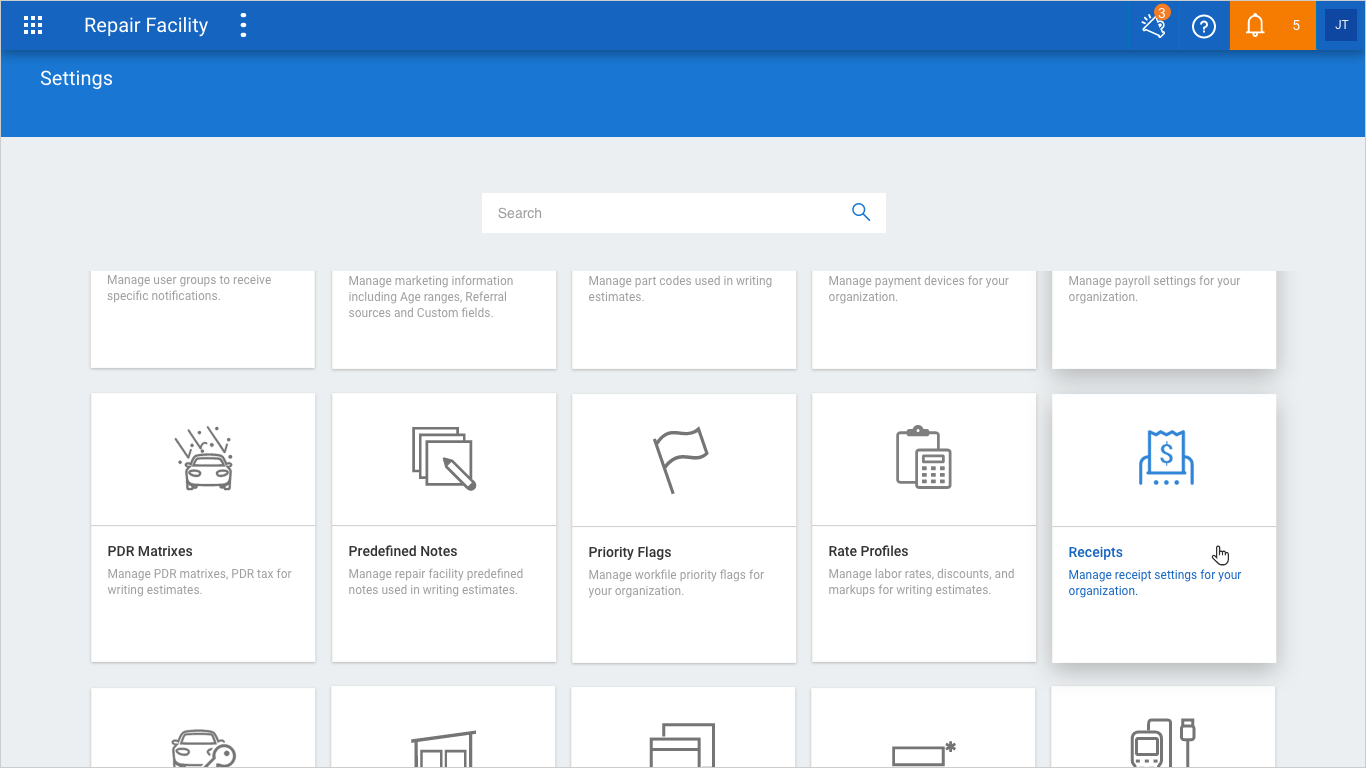Image resolution: width=1366 pixels, height=768 pixels.
Task: Open PDR Matrixes via car hail icon
Action: [203, 459]
